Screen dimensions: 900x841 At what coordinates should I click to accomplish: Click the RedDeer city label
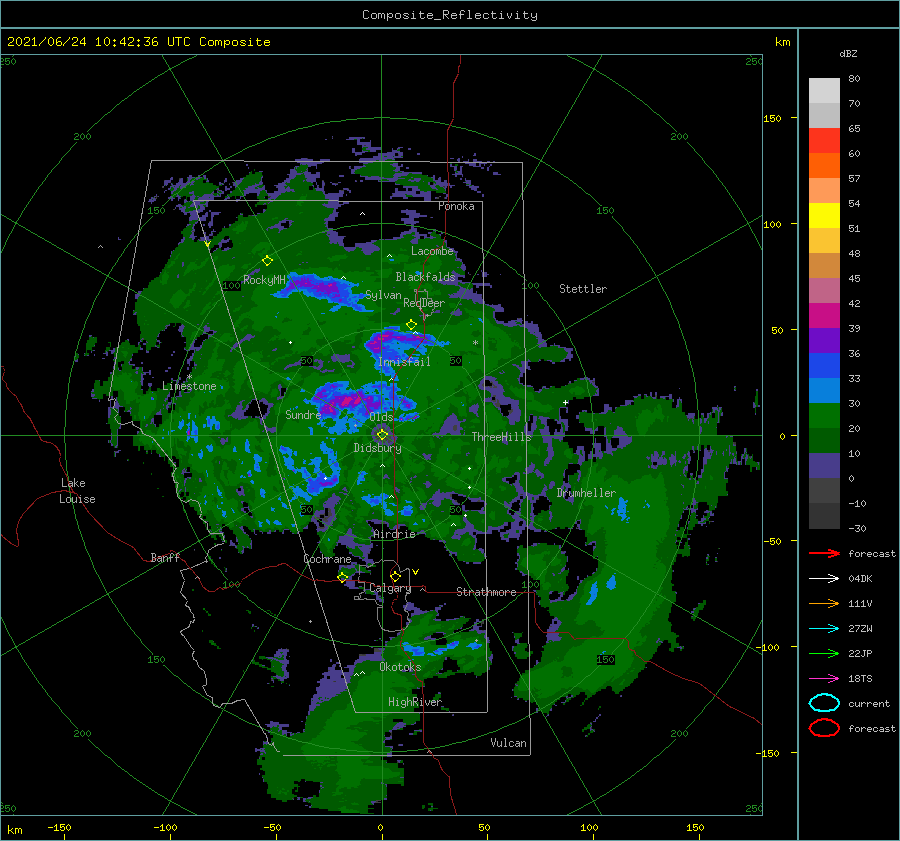(x=424, y=303)
